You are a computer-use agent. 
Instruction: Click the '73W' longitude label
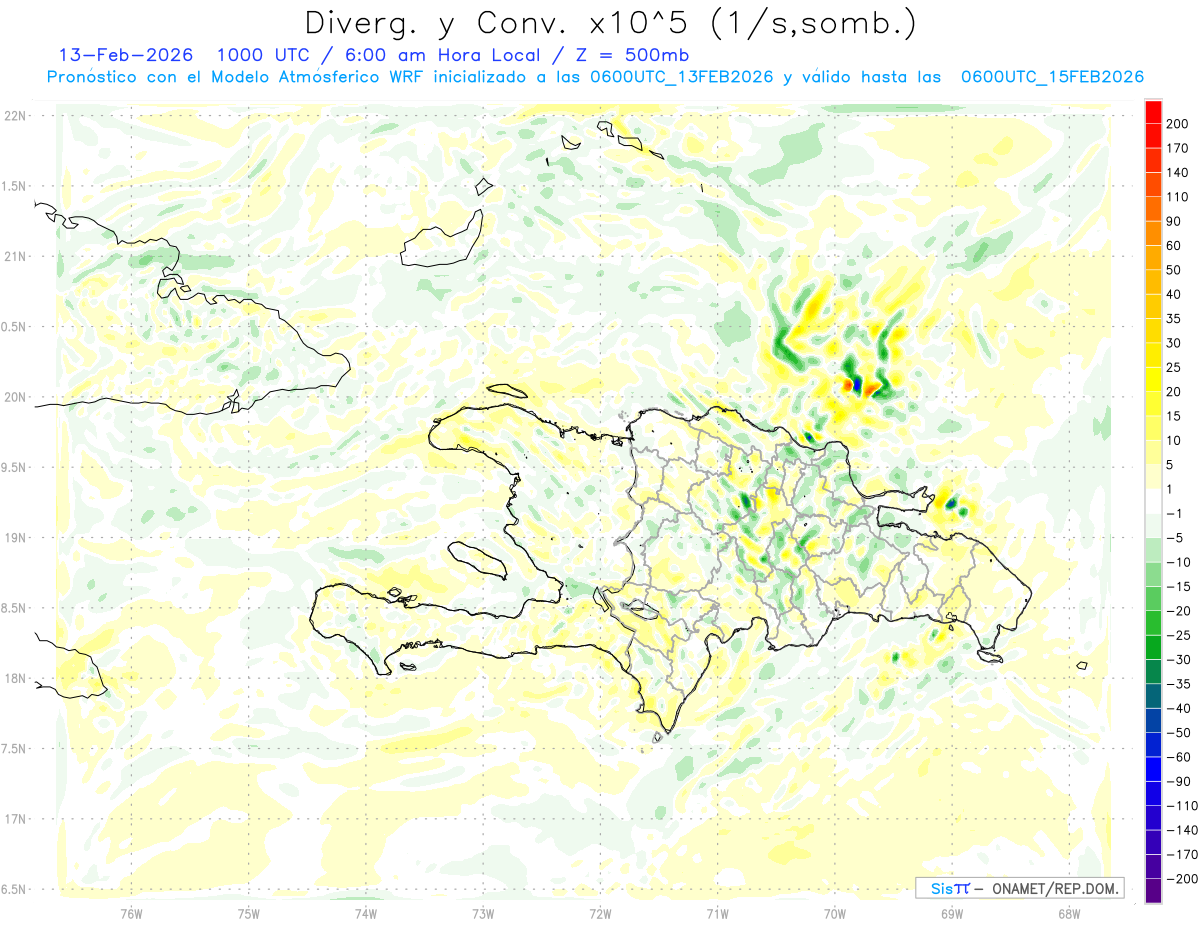483,913
